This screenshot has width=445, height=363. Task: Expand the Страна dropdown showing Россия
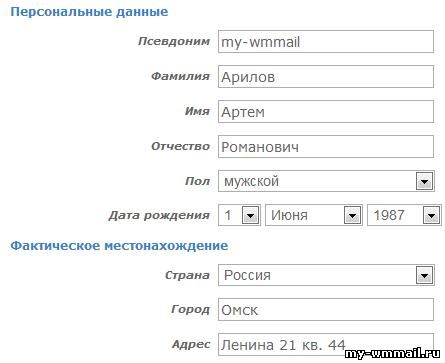326,275
